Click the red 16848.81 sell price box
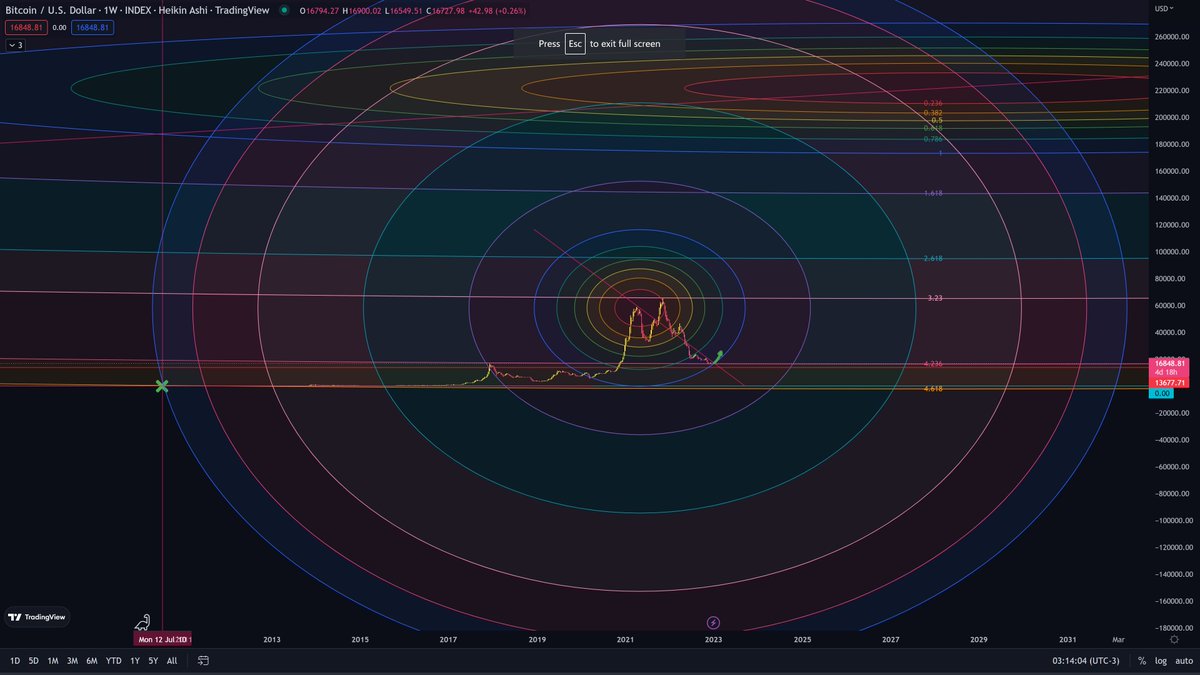The width and height of the screenshot is (1200, 675). point(25,28)
